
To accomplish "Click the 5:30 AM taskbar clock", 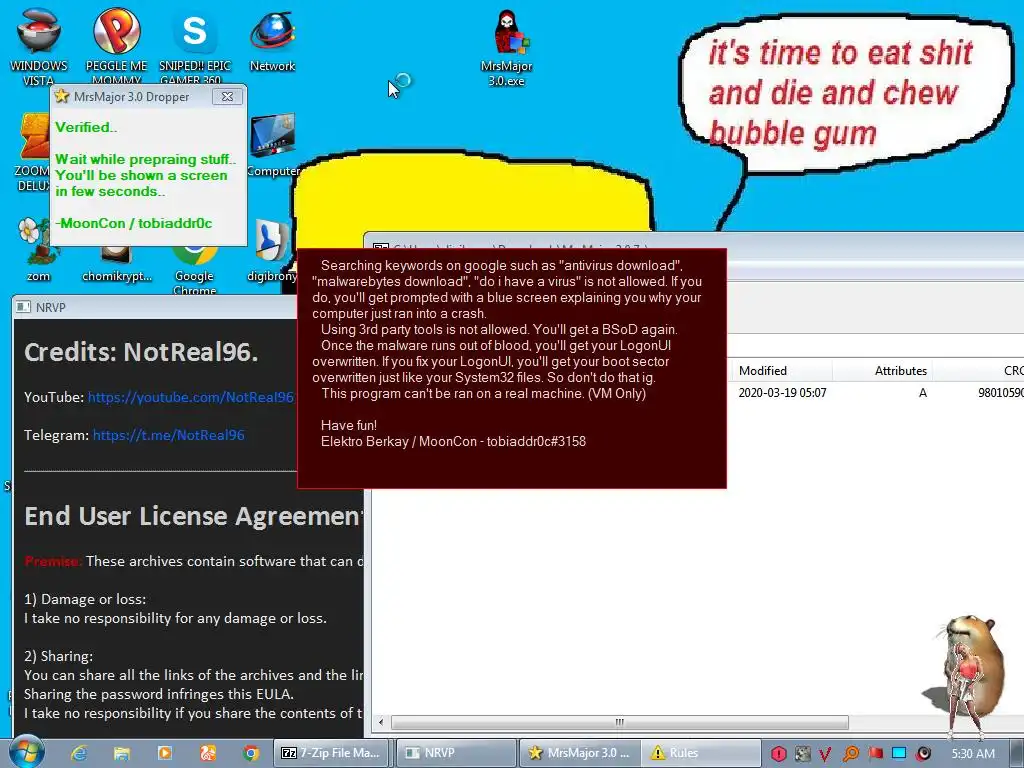I will 973,754.
